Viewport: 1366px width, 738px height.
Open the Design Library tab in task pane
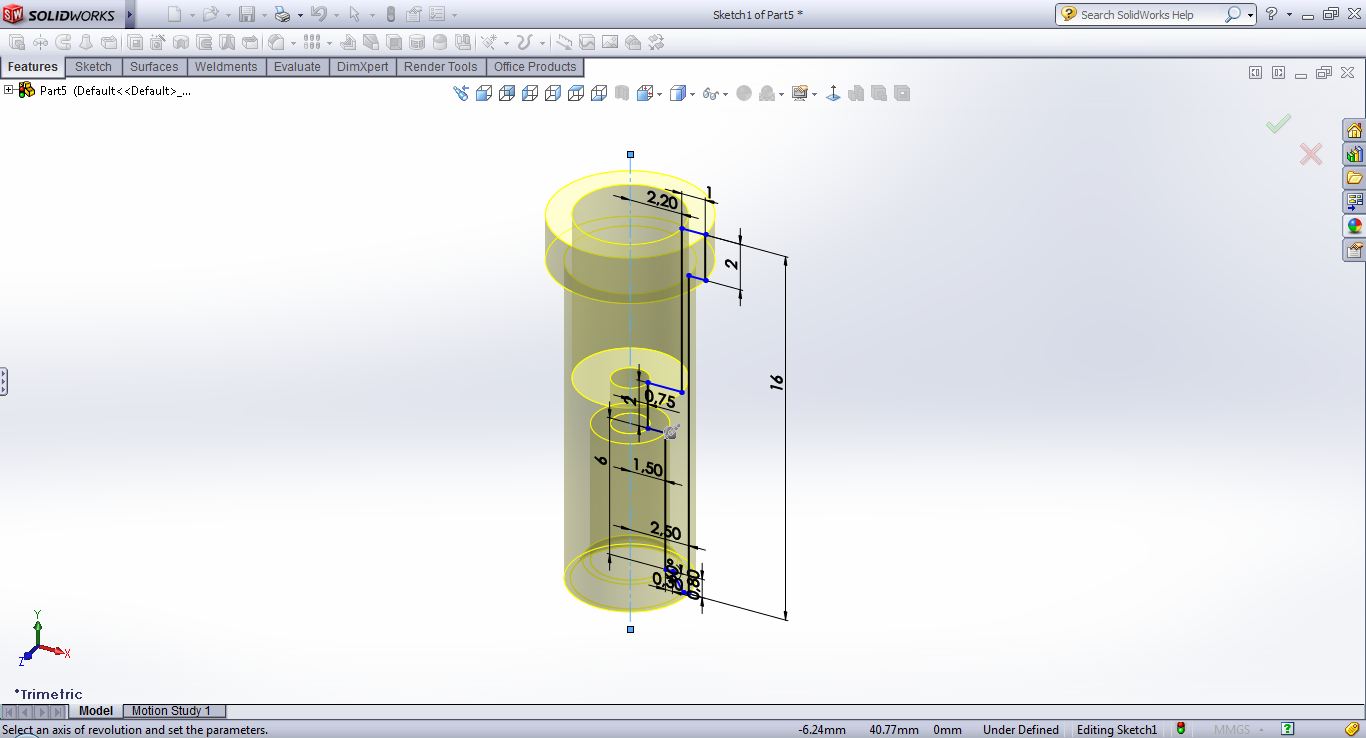pyautogui.click(x=1354, y=155)
